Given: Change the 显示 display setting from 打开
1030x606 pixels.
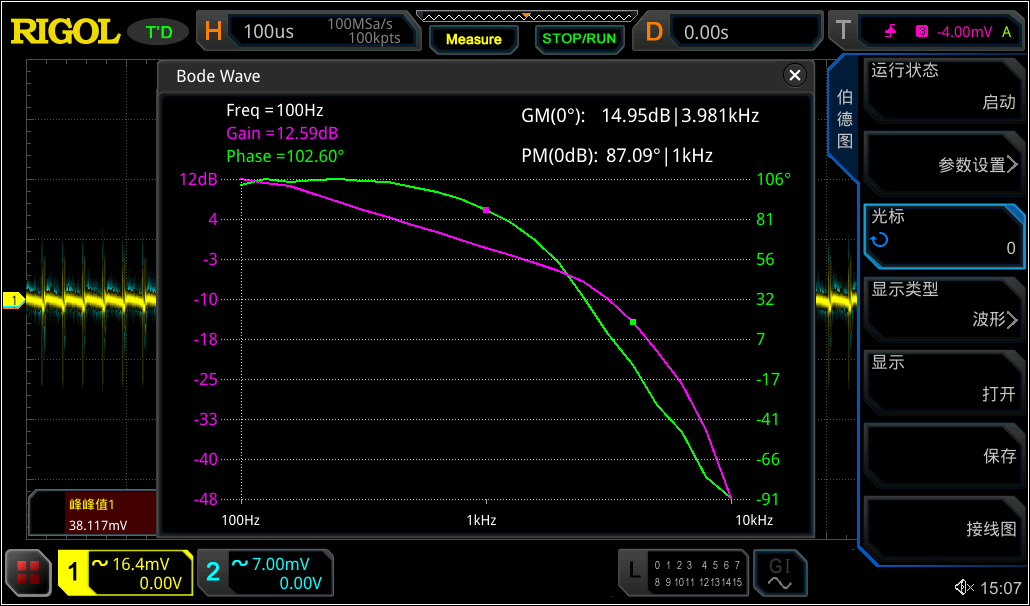Looking at the screenshot, I should click(944, 379).
